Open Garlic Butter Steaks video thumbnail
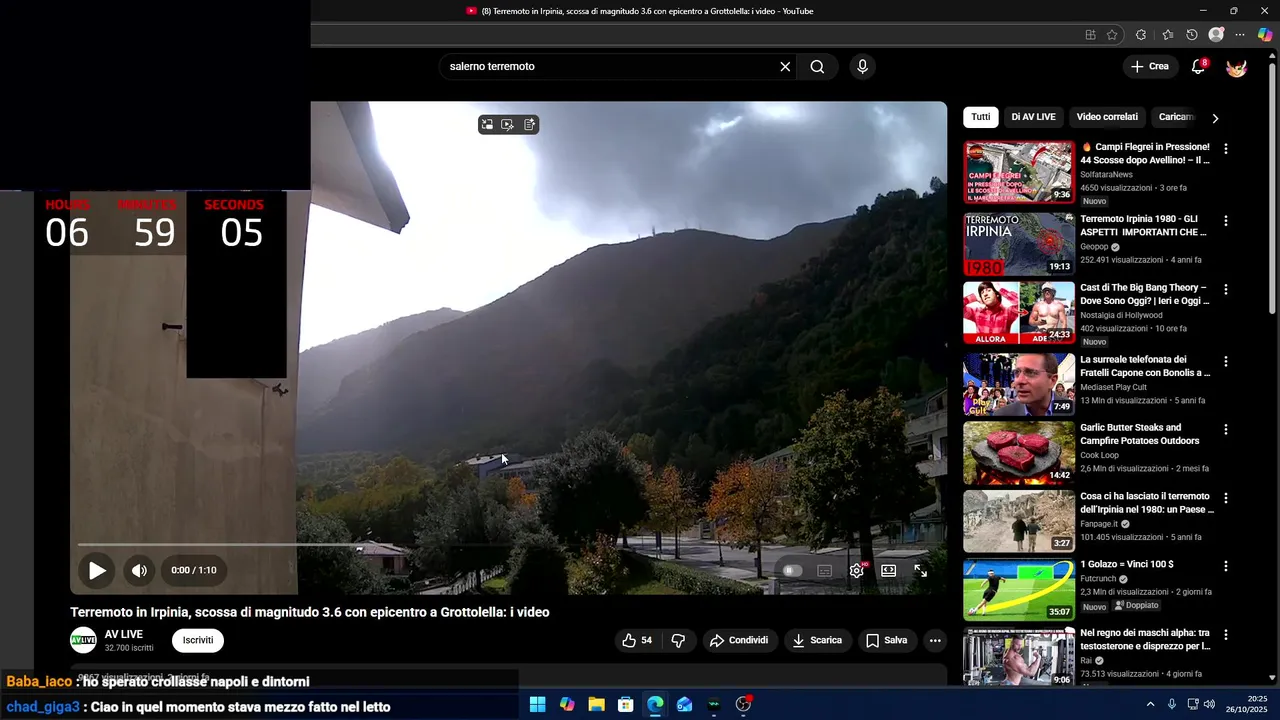 (x=1019, y=452)
